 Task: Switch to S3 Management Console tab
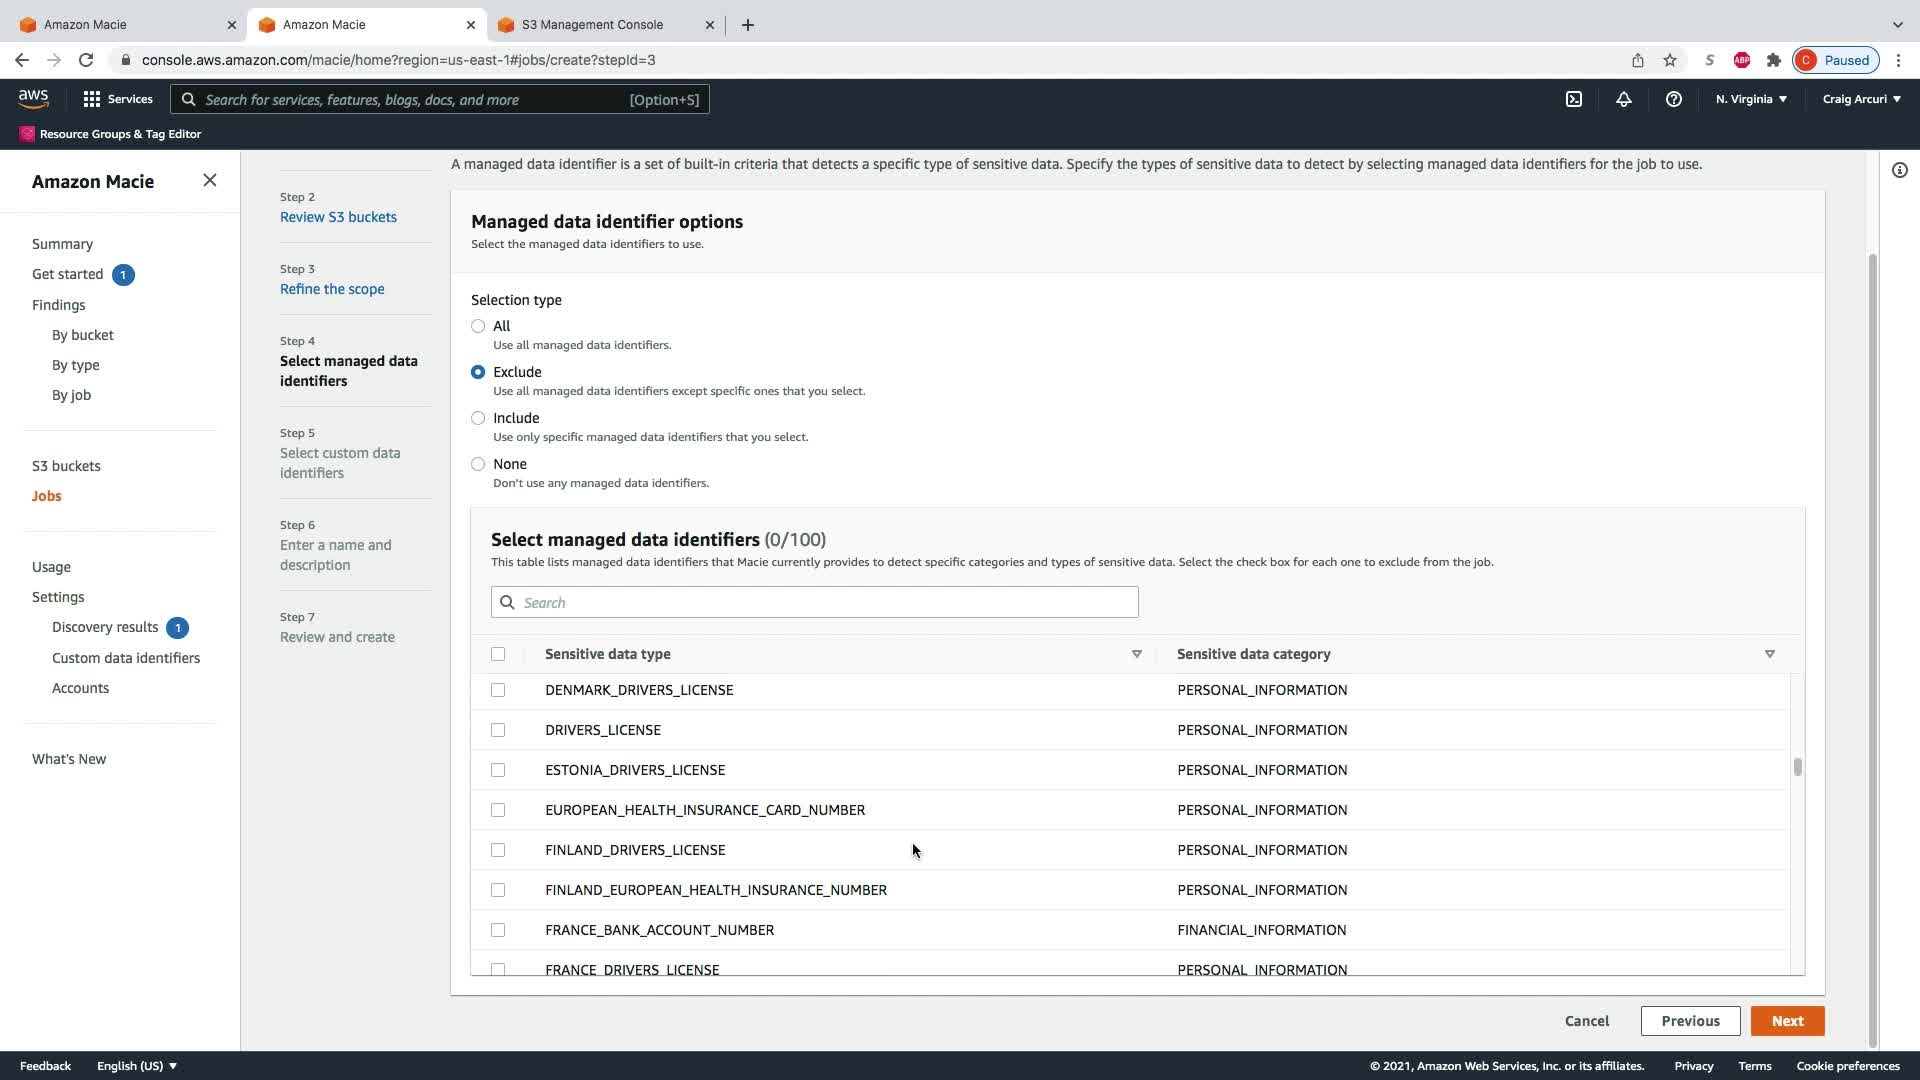(x=592, y=24)
